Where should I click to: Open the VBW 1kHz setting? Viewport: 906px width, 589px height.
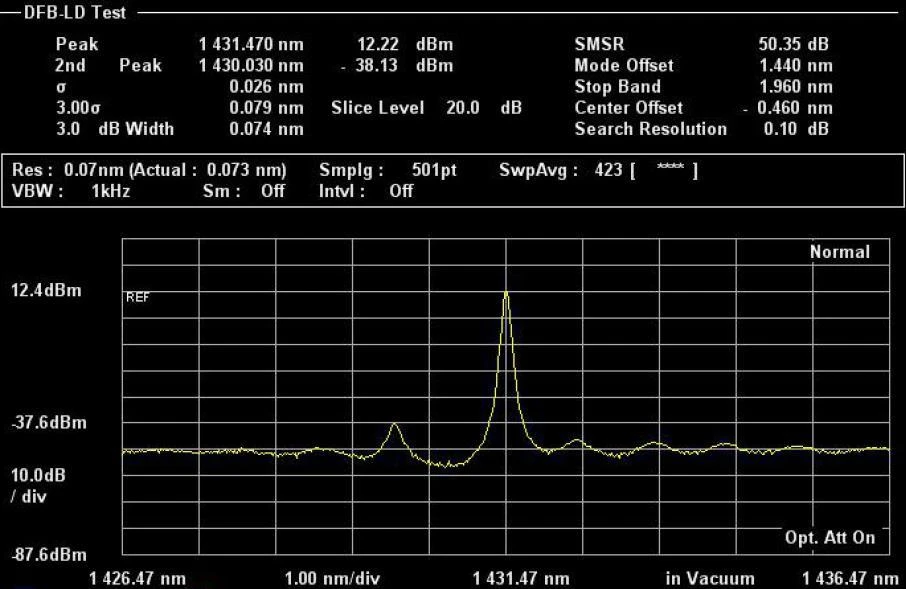coord(72,191)
